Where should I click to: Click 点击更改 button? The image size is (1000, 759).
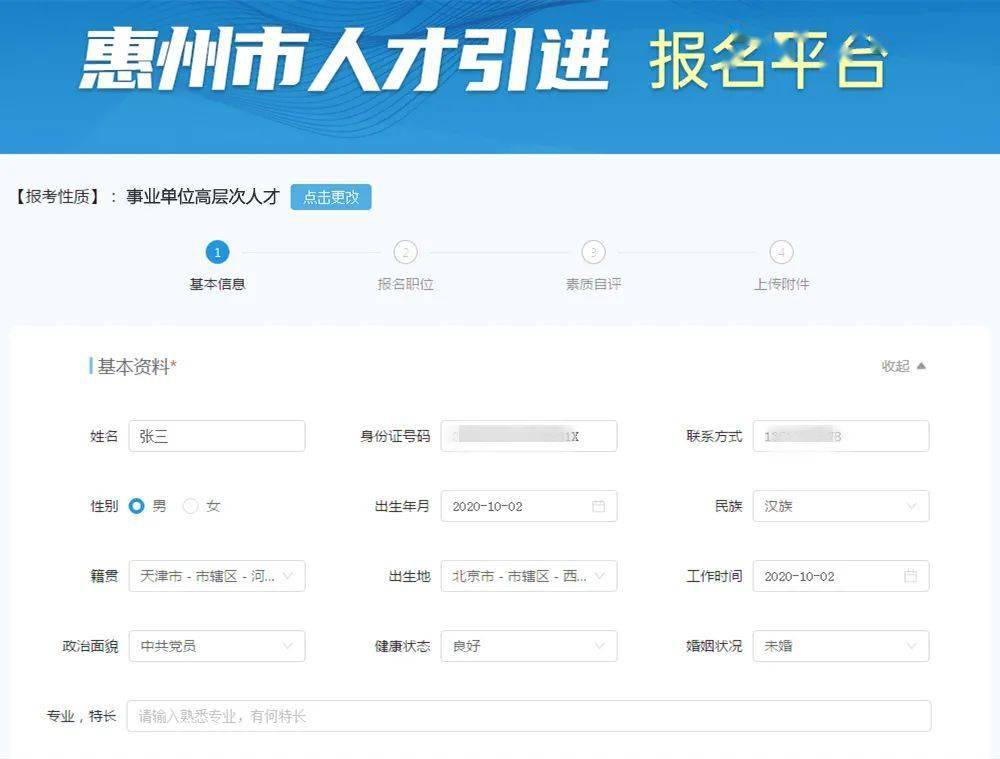tap(331, 197)
